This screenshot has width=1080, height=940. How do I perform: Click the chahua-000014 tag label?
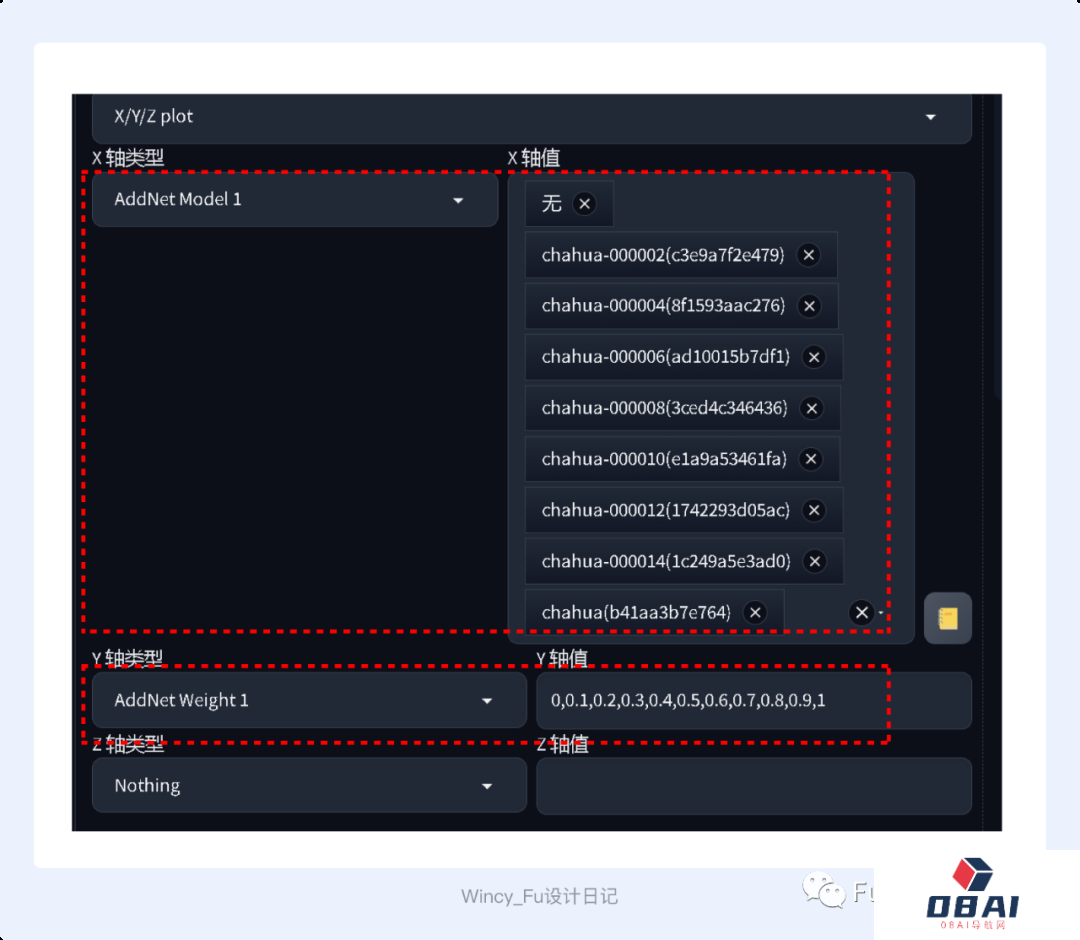click(665, 561)
